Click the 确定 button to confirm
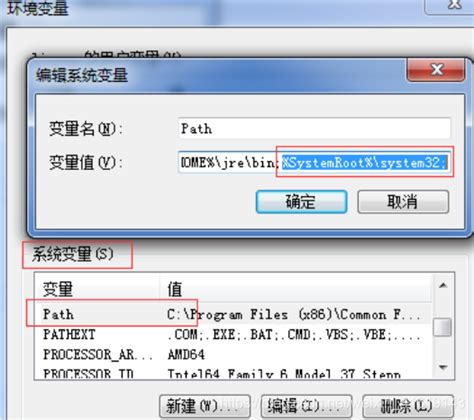 click(301, 202)
